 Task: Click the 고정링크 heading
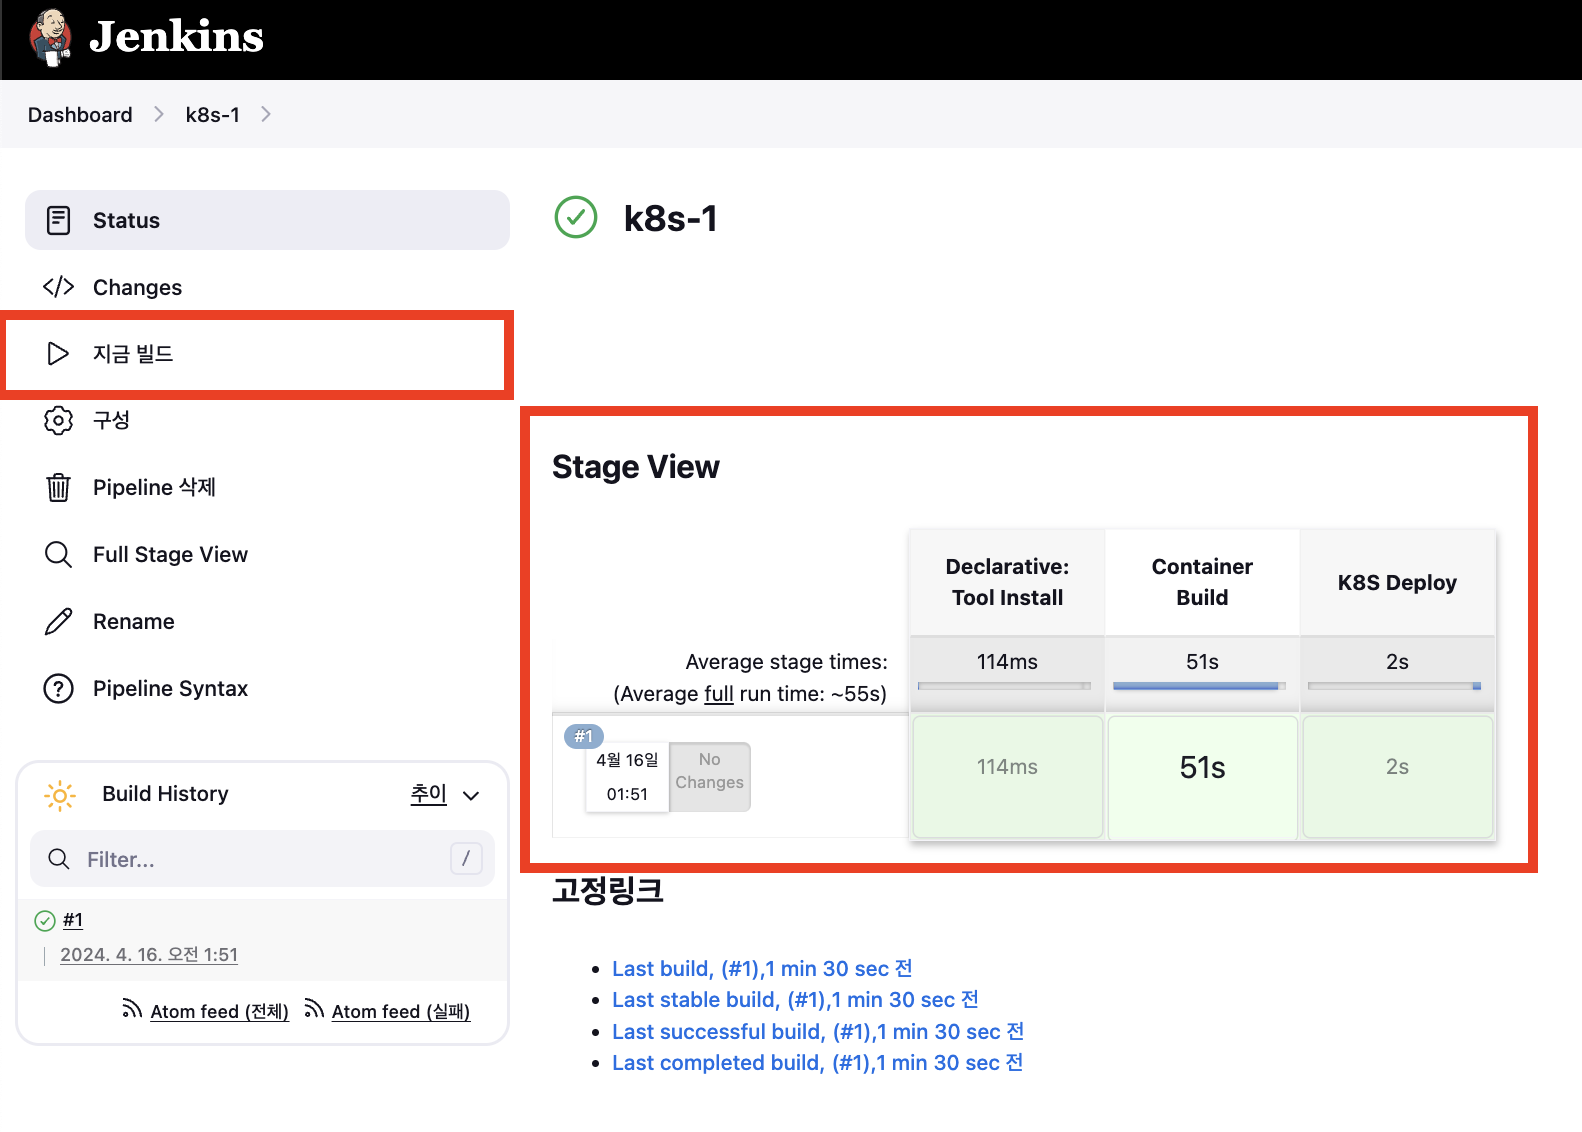[608, 890]
